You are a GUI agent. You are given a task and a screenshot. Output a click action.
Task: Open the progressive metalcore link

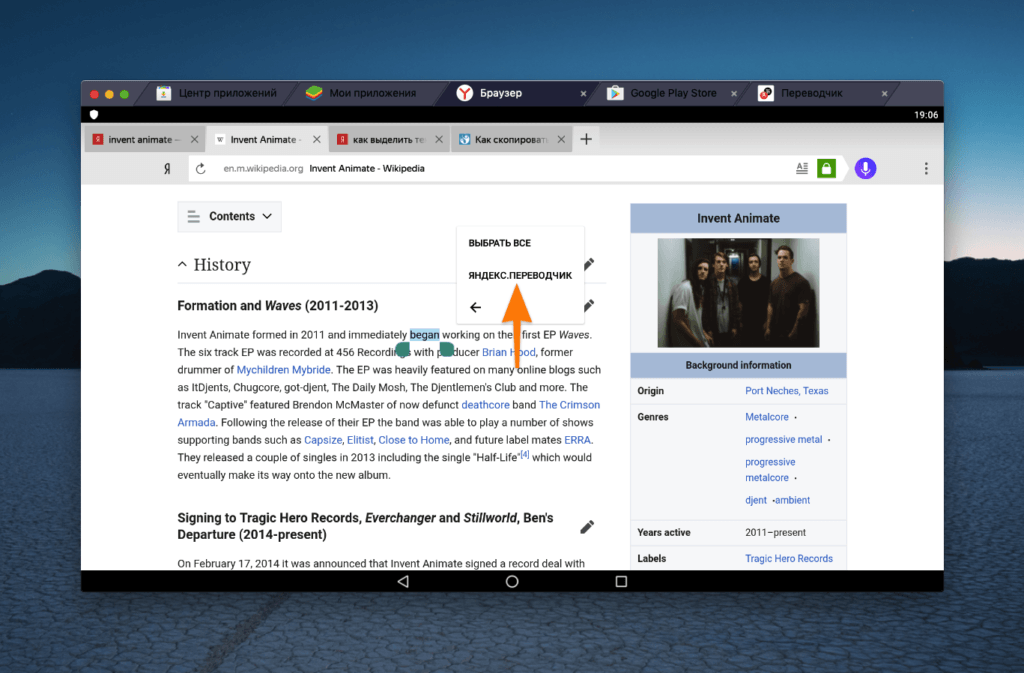click(x=770, y=470)
